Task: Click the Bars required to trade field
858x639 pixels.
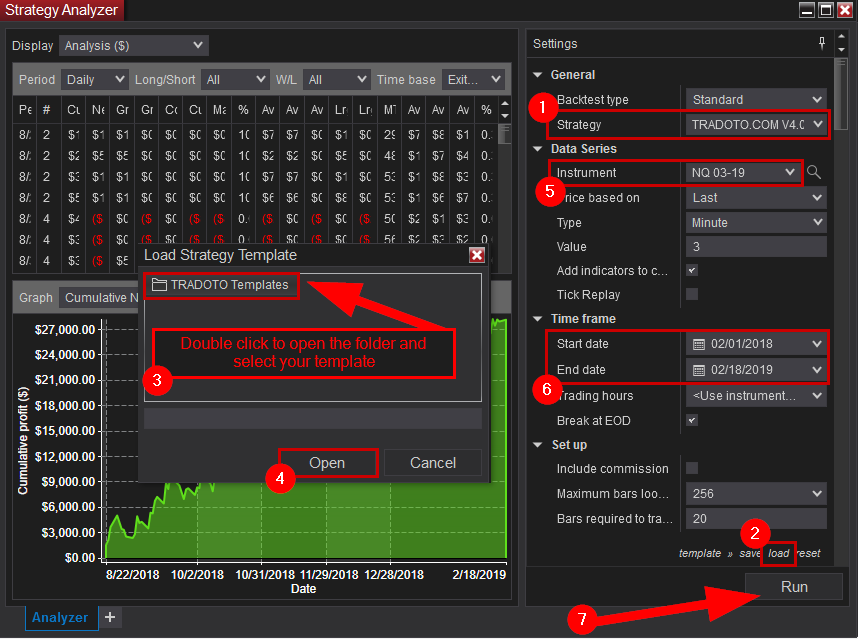Action: (756, 518)
